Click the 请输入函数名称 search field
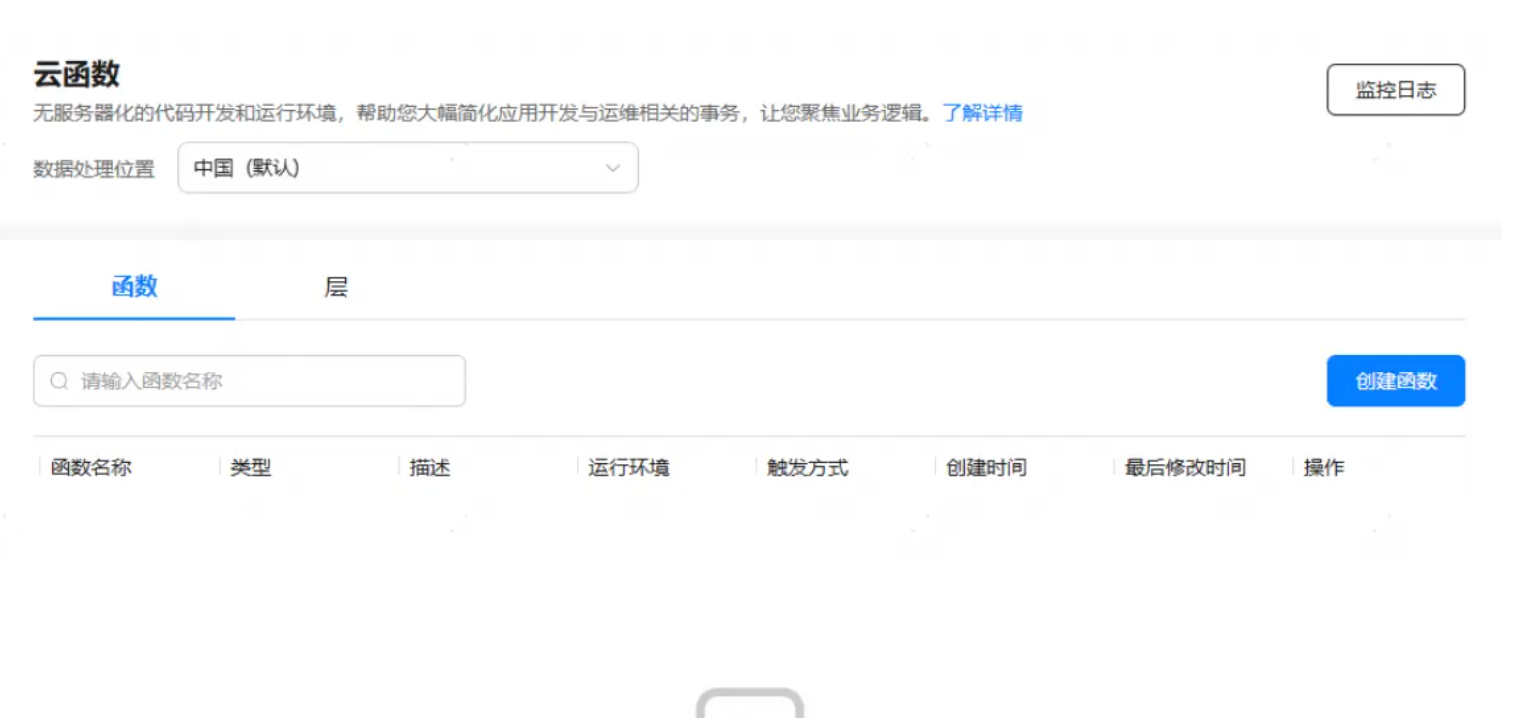This screenshot has width=1514, height=718. 249,381
